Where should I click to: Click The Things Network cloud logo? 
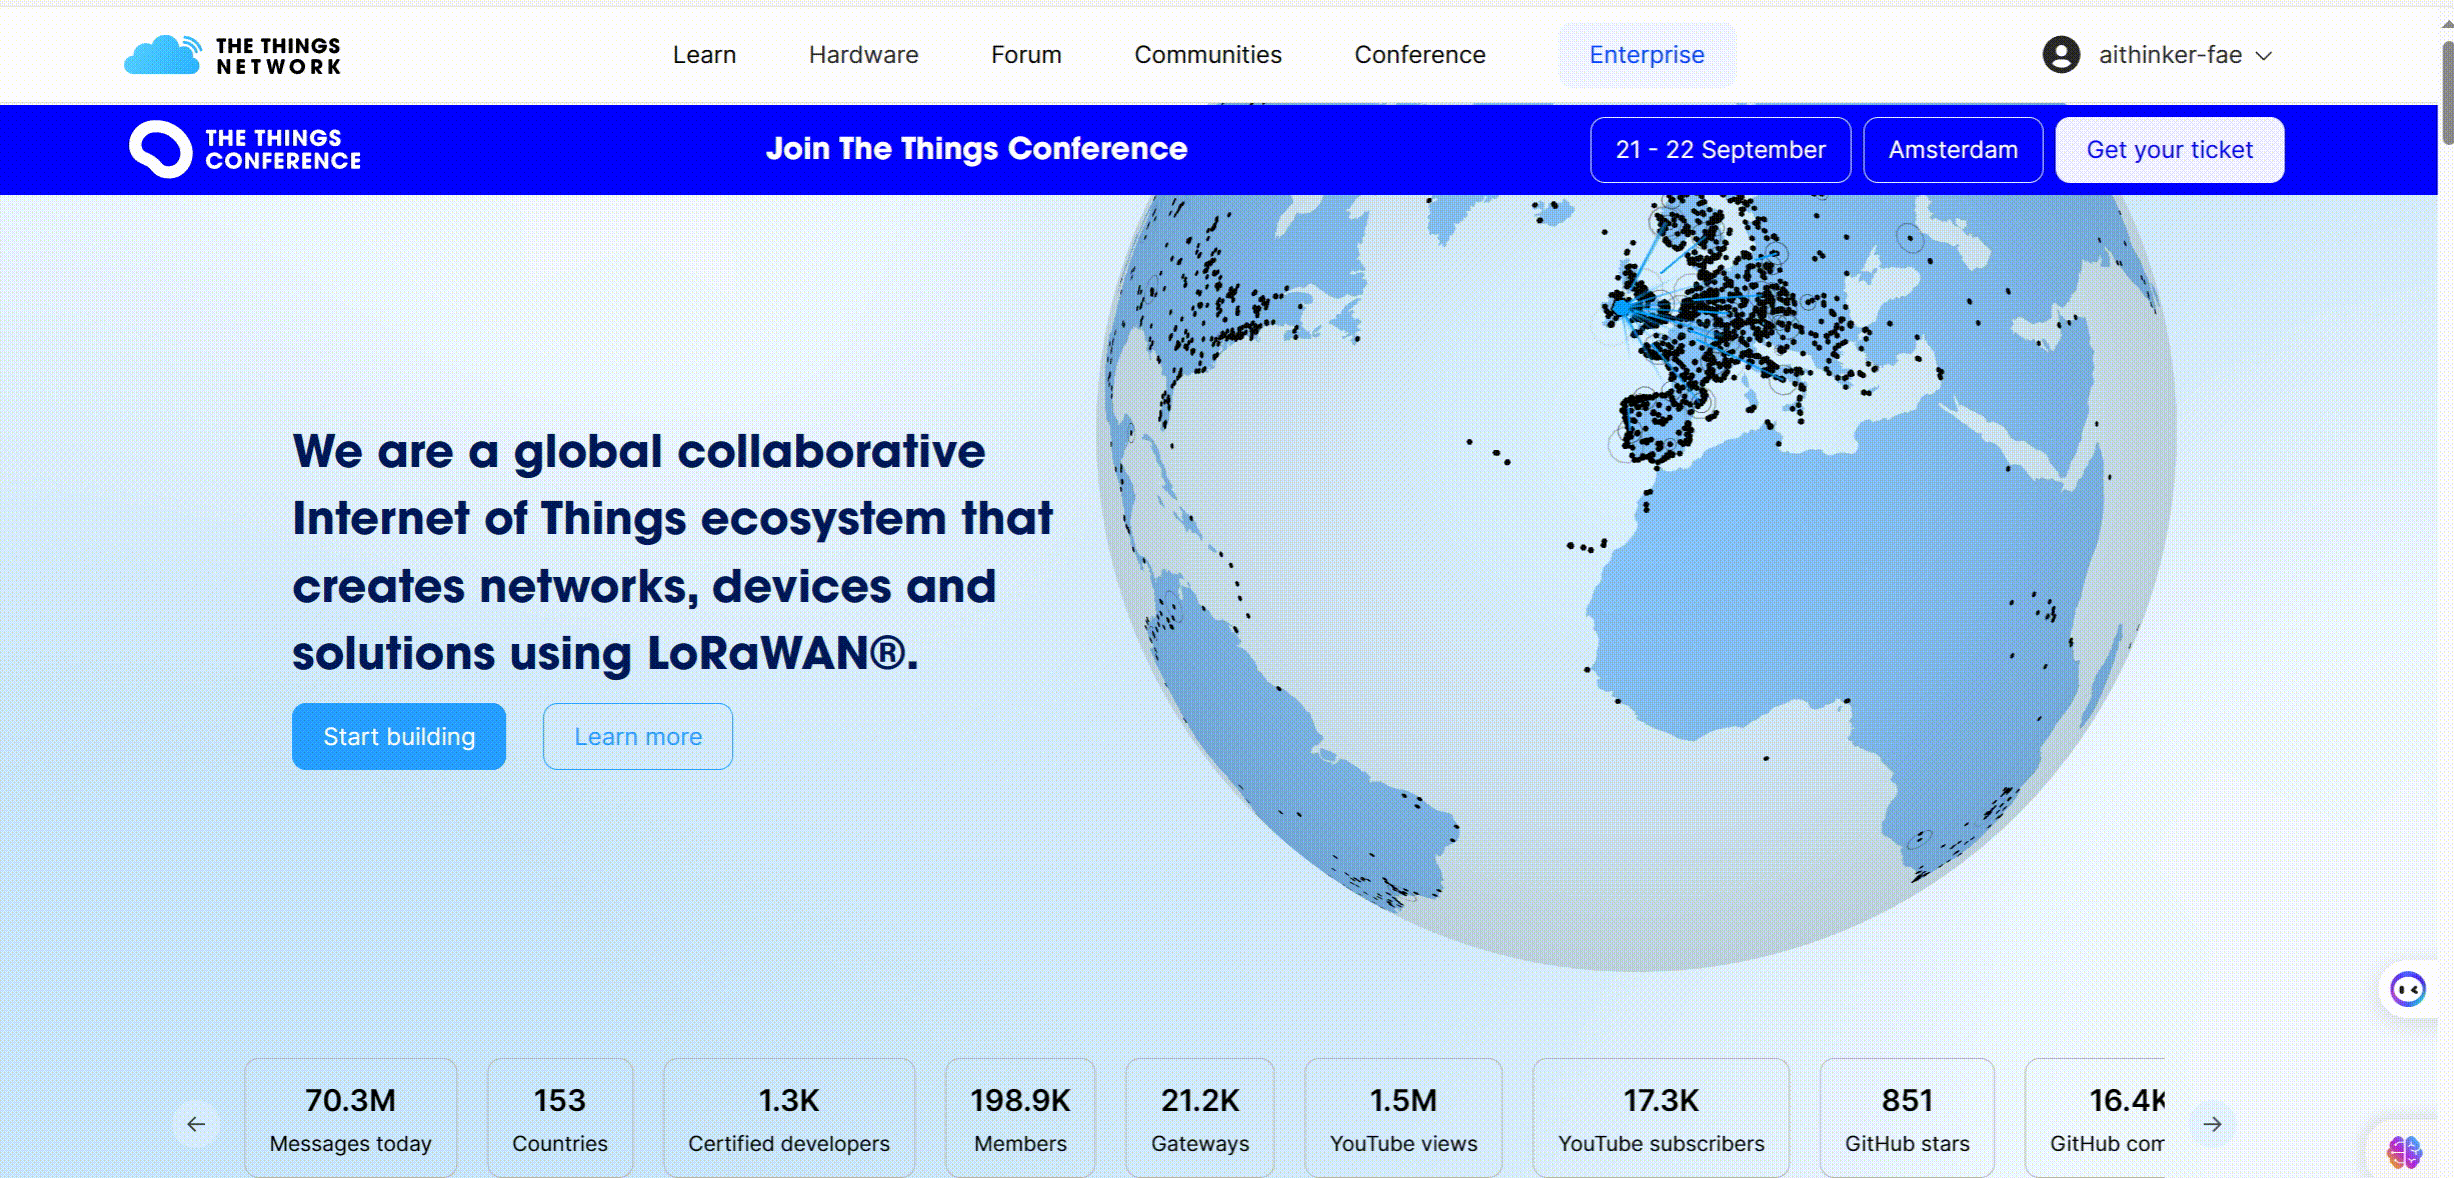(x=162, y=55)
